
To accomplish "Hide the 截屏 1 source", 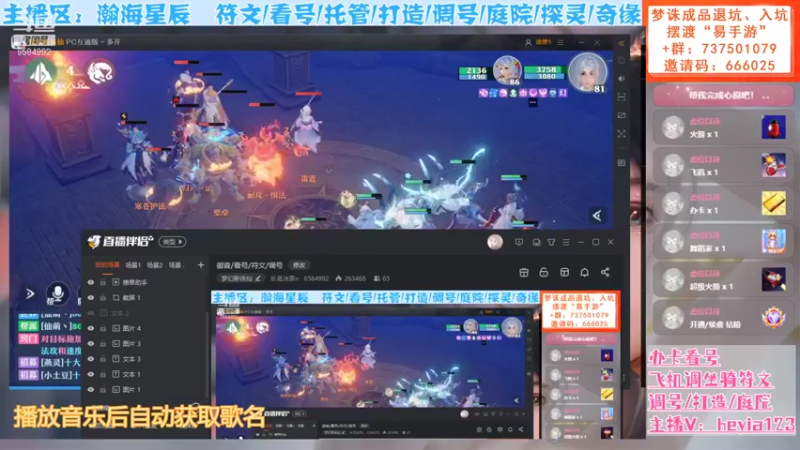I will [x=91, y=297].
